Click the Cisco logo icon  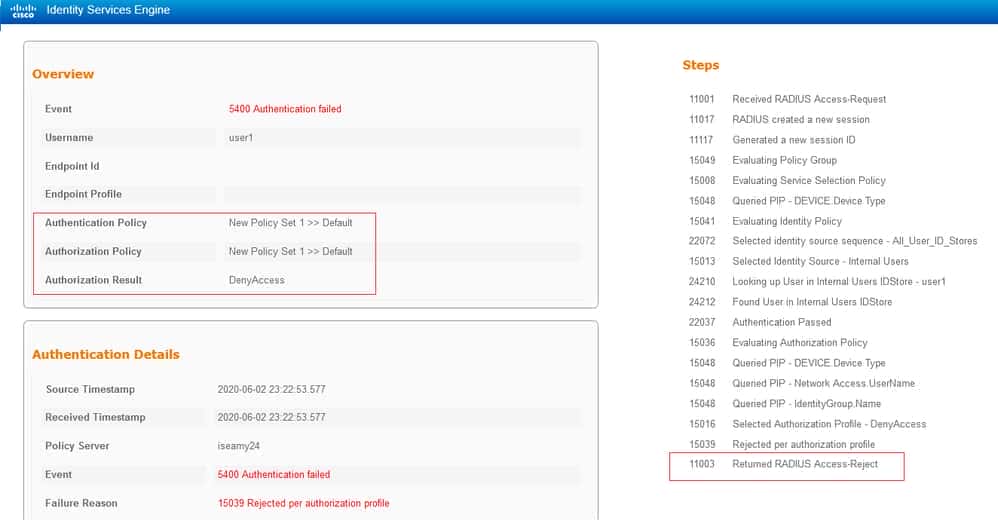[23, 10]
